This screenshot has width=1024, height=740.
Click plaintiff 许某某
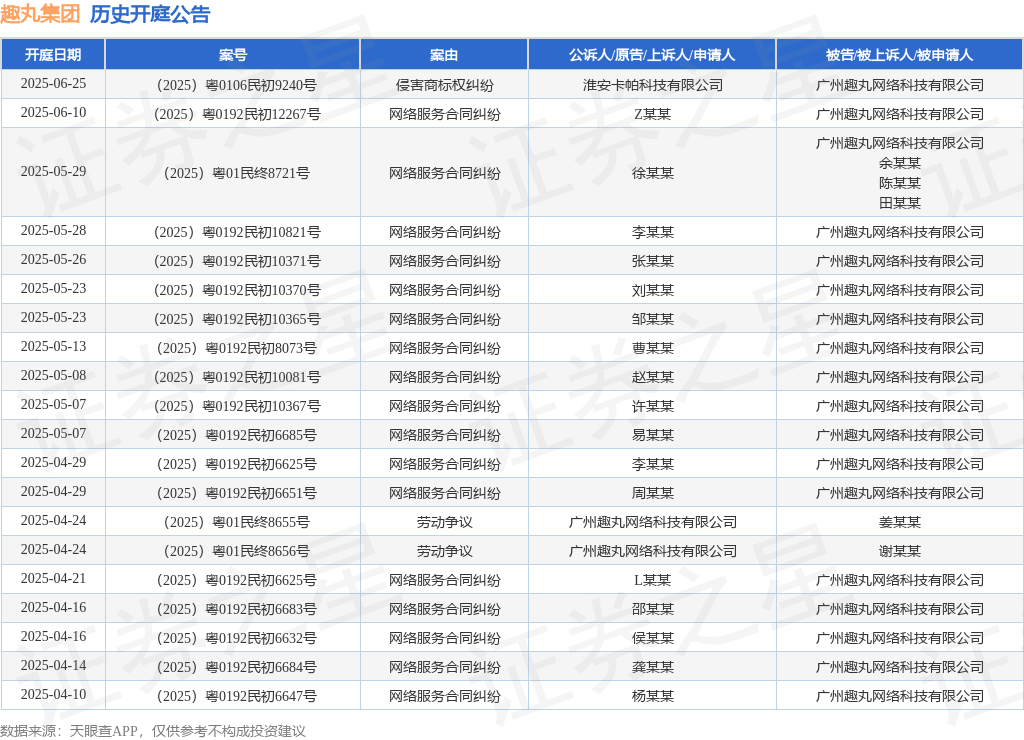coord(652,406)
